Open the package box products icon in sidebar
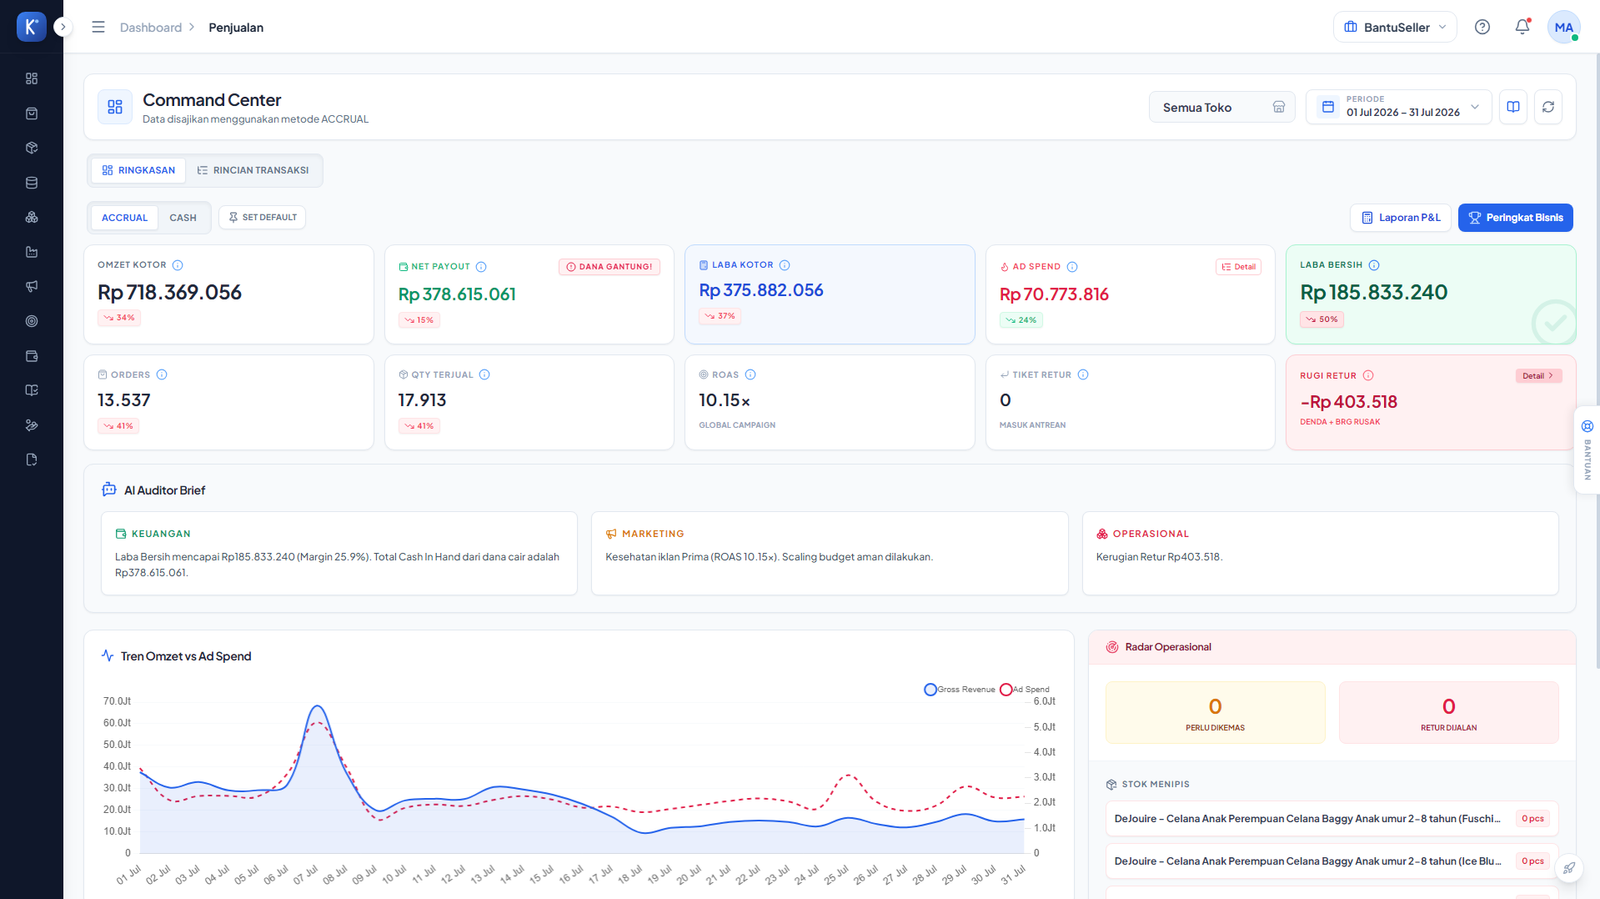Screen dimensions: 1600x899 point(31,148)
